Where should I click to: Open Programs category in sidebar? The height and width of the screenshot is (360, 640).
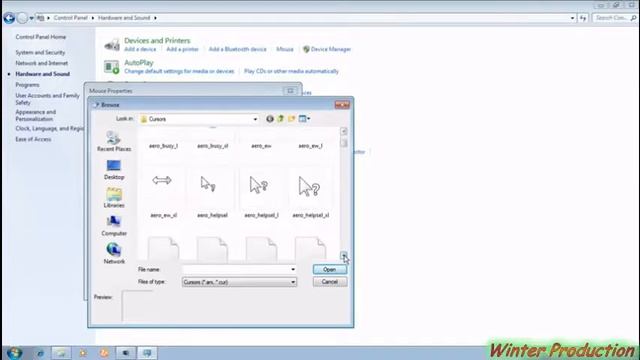pos(27,85)
